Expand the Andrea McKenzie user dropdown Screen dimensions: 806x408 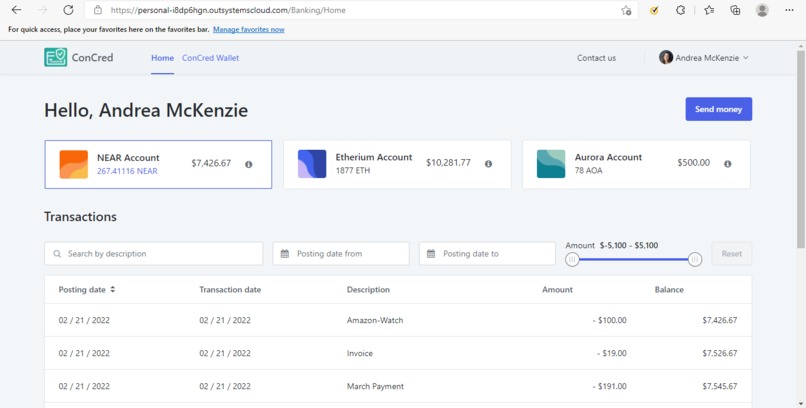[x=746, y=58]
